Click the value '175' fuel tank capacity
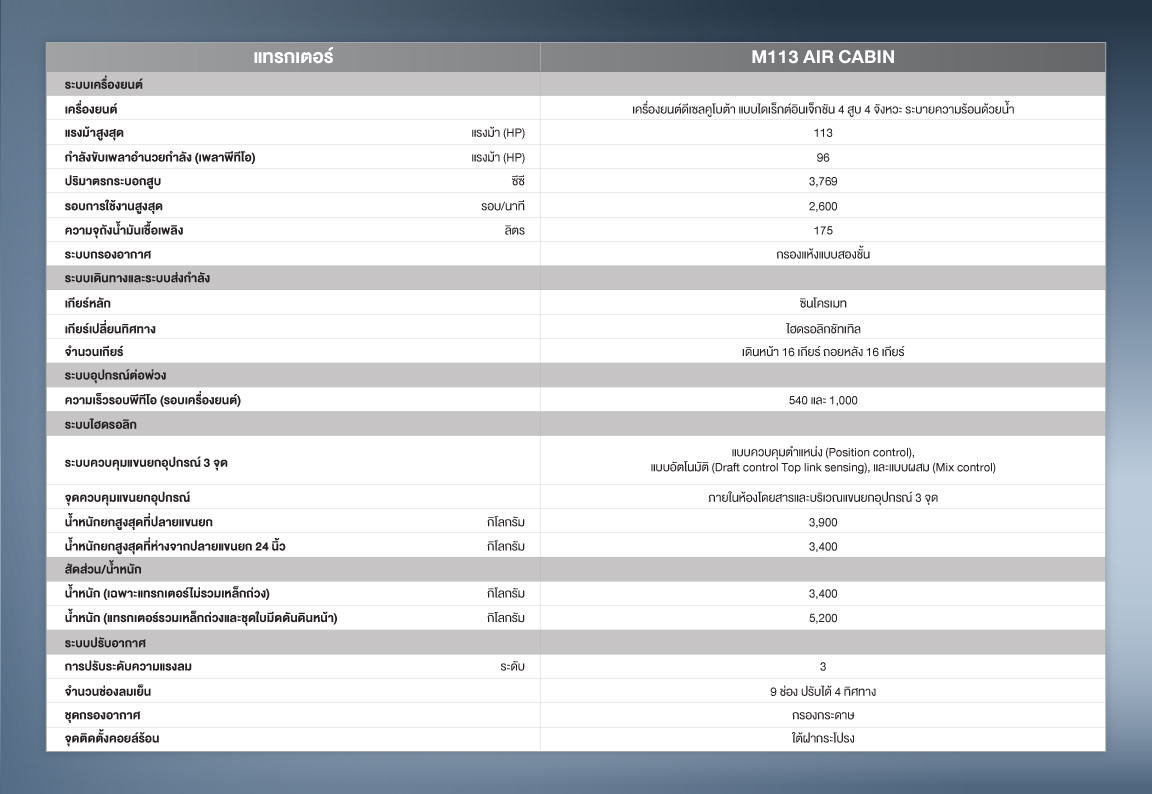 pyautogui.click(x=823, y=231)
